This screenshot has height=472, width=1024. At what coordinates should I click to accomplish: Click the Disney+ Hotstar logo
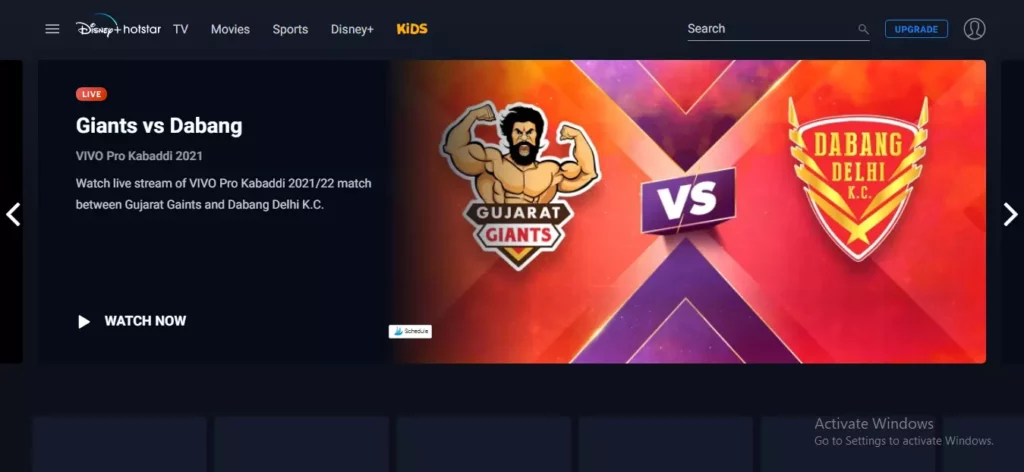pyautogui.click(x=118, y=28)
